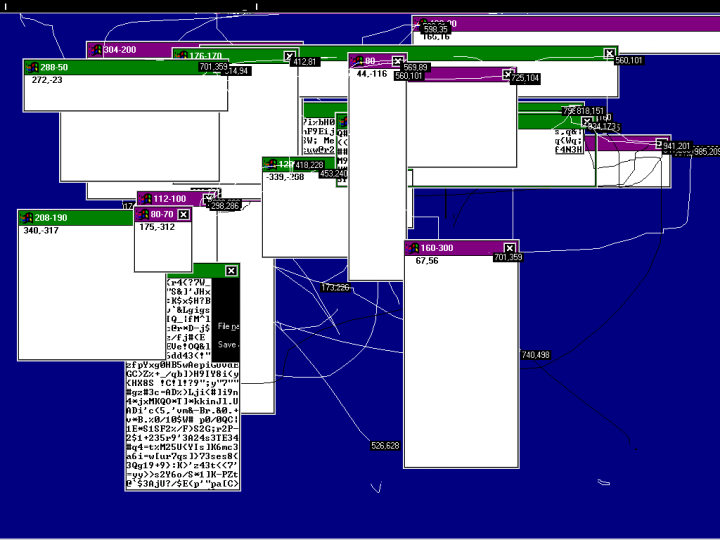
Task: Open the File menu entry in black panel
Action: [x=227, y=326]
